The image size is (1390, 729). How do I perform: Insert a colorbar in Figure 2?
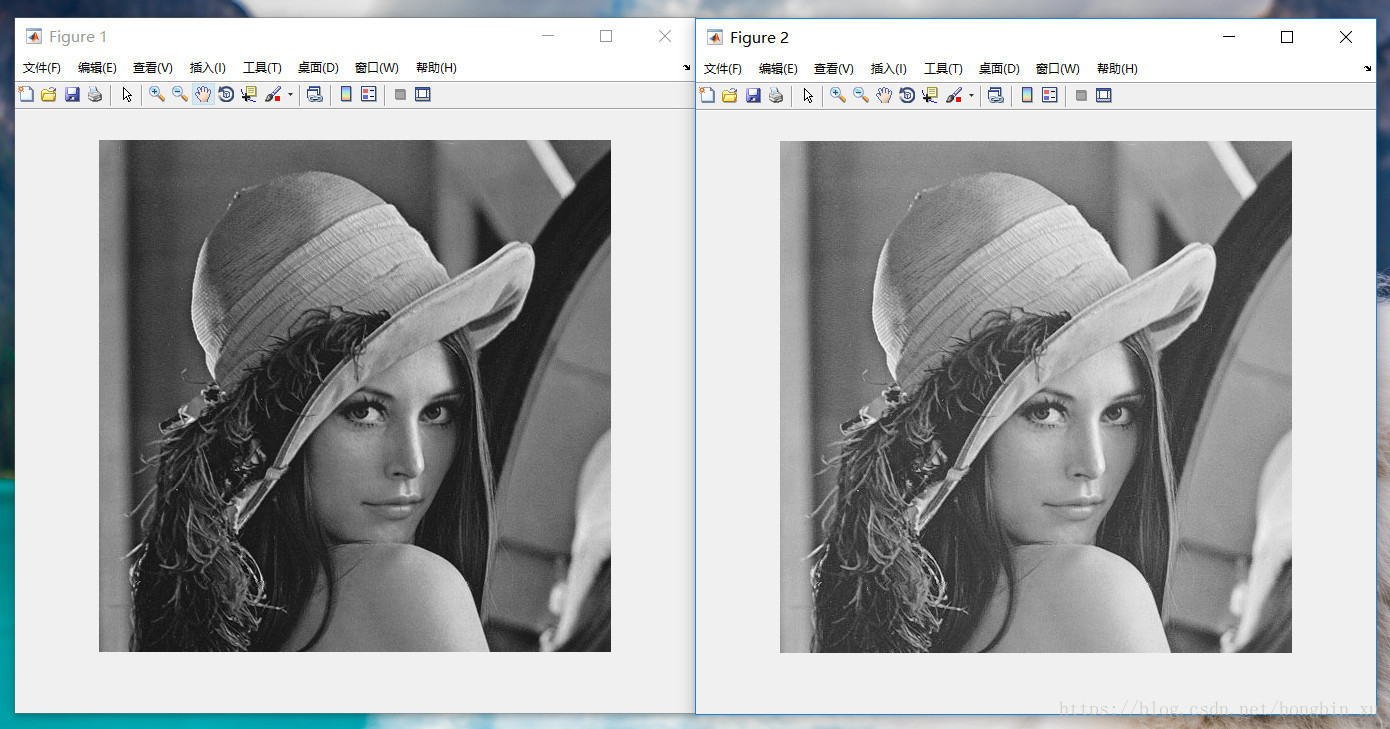coord(1027,95)
